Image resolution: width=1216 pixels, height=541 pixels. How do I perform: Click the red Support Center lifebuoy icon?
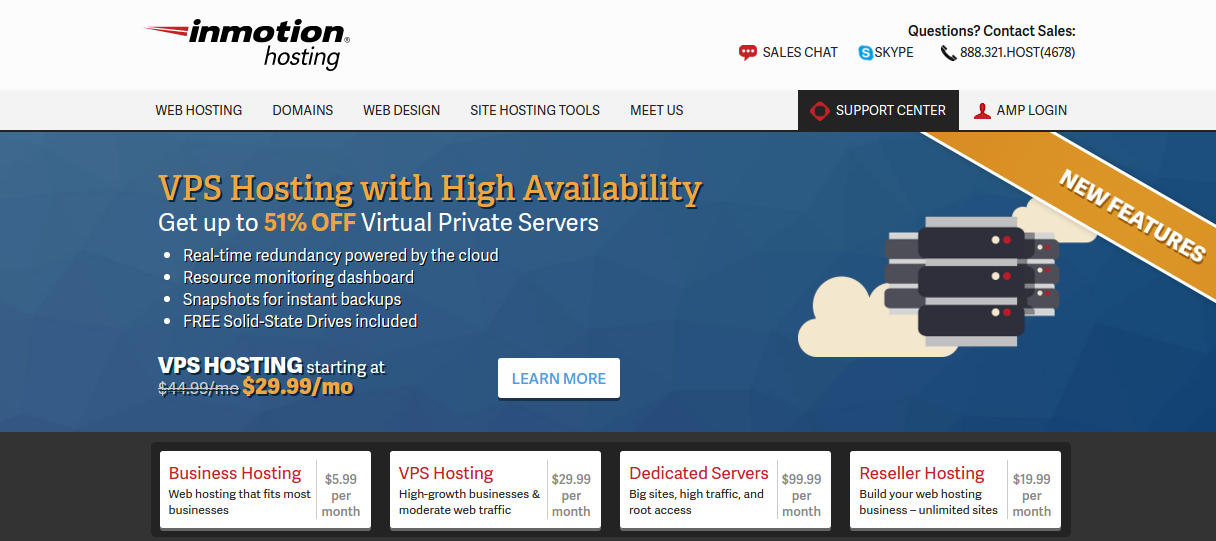(820, 111)
